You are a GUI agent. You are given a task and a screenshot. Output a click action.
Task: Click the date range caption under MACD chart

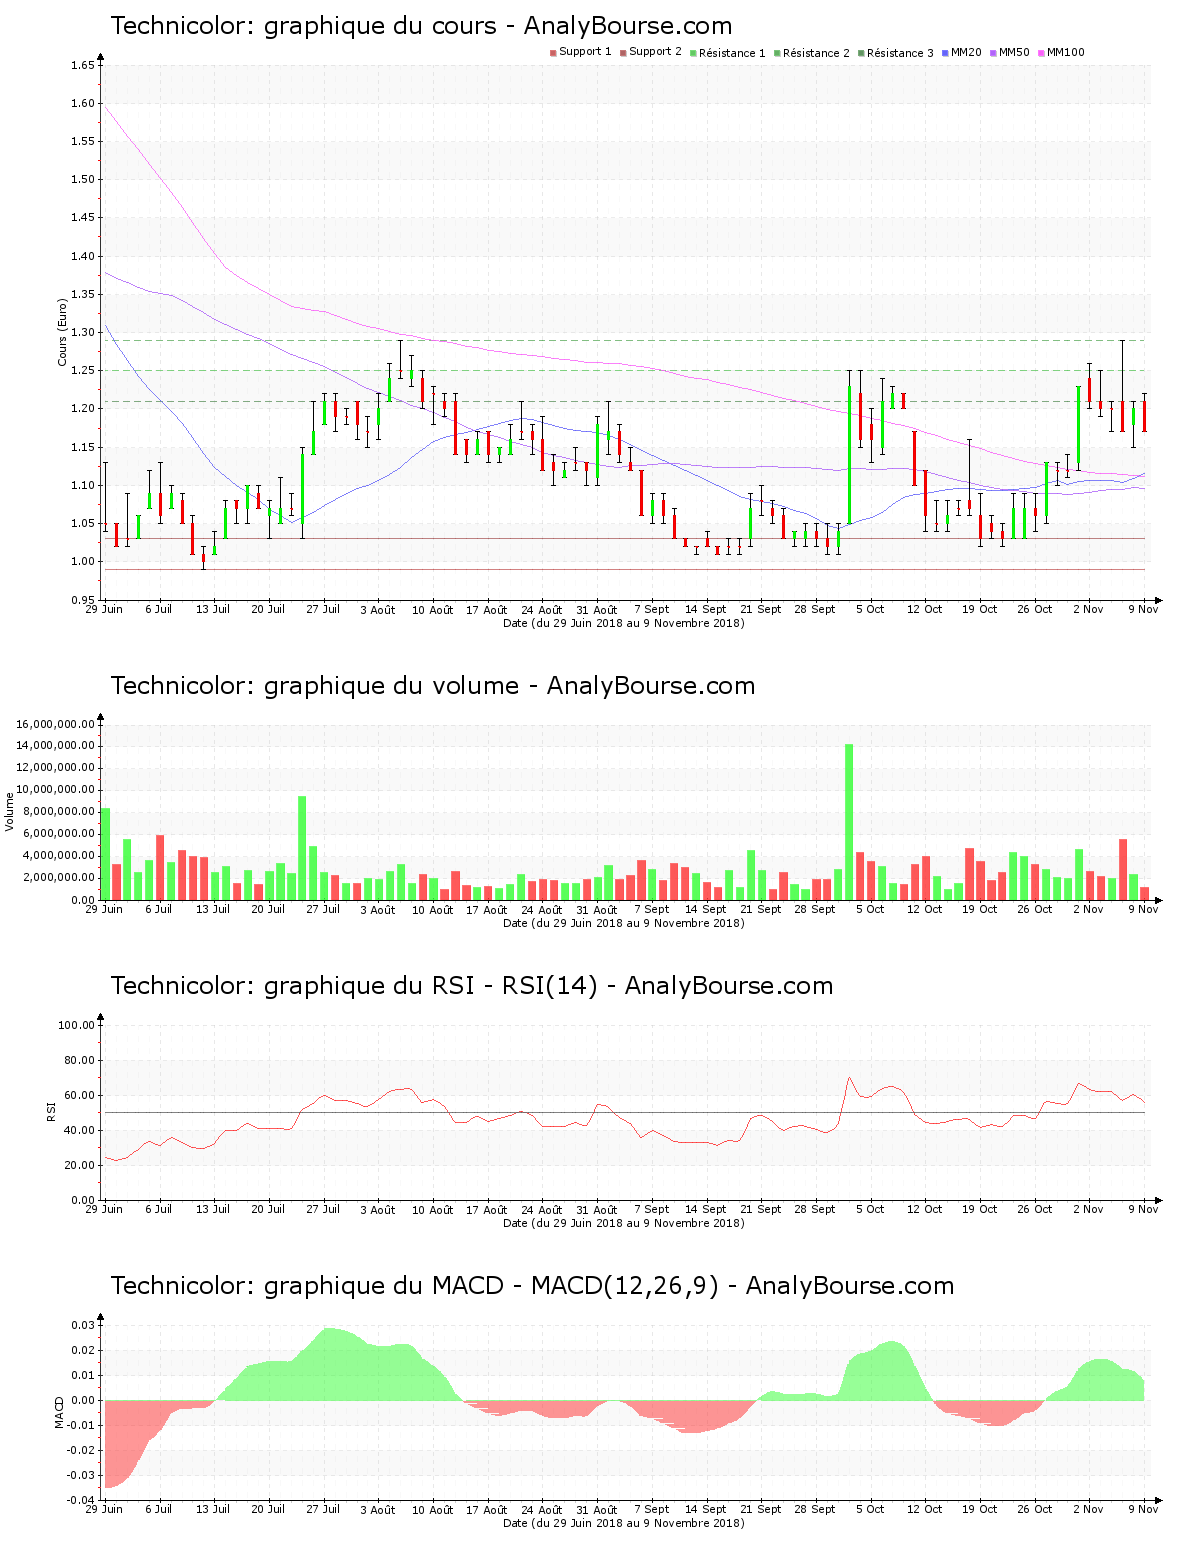623,1523
